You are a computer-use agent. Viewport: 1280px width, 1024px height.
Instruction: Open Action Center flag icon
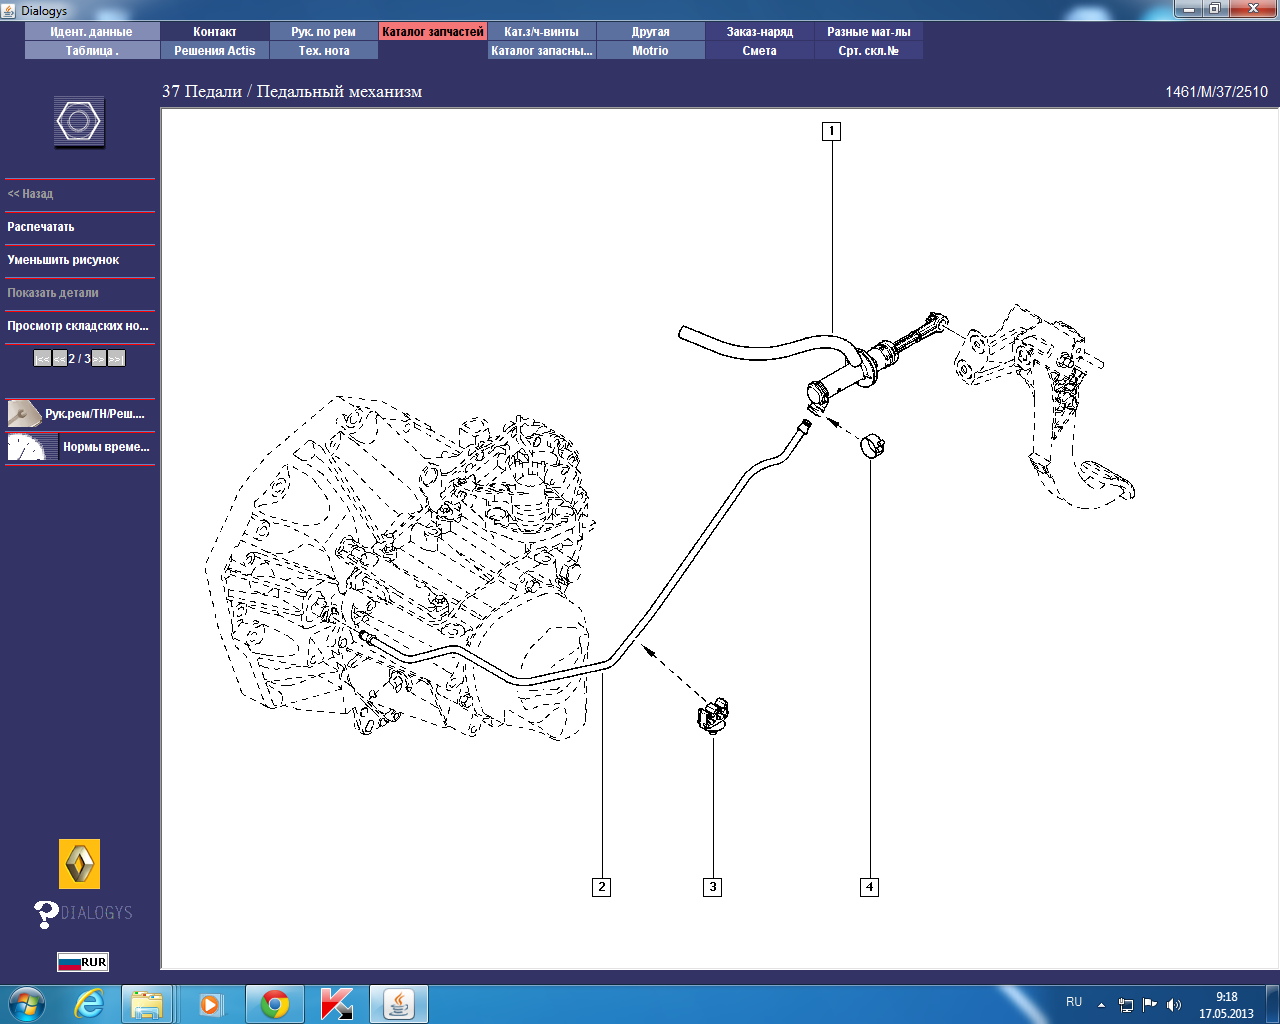pyautogui.click(x=1150, y=1005)
